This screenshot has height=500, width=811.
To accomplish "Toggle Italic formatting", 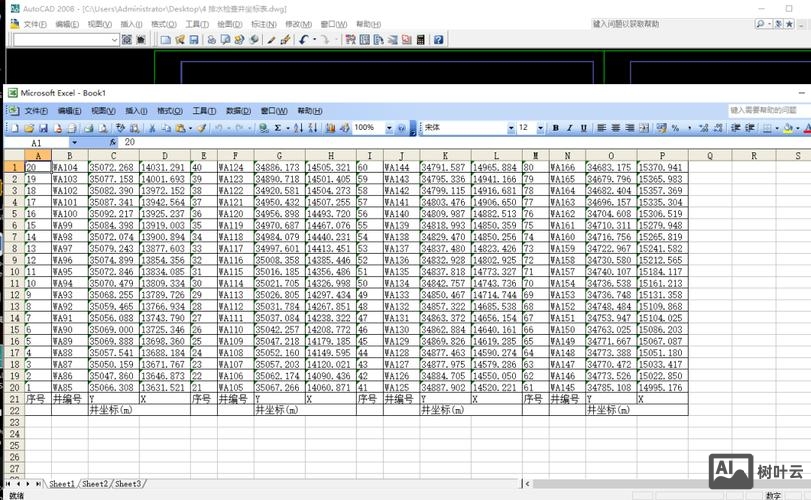I will (570, 128).
